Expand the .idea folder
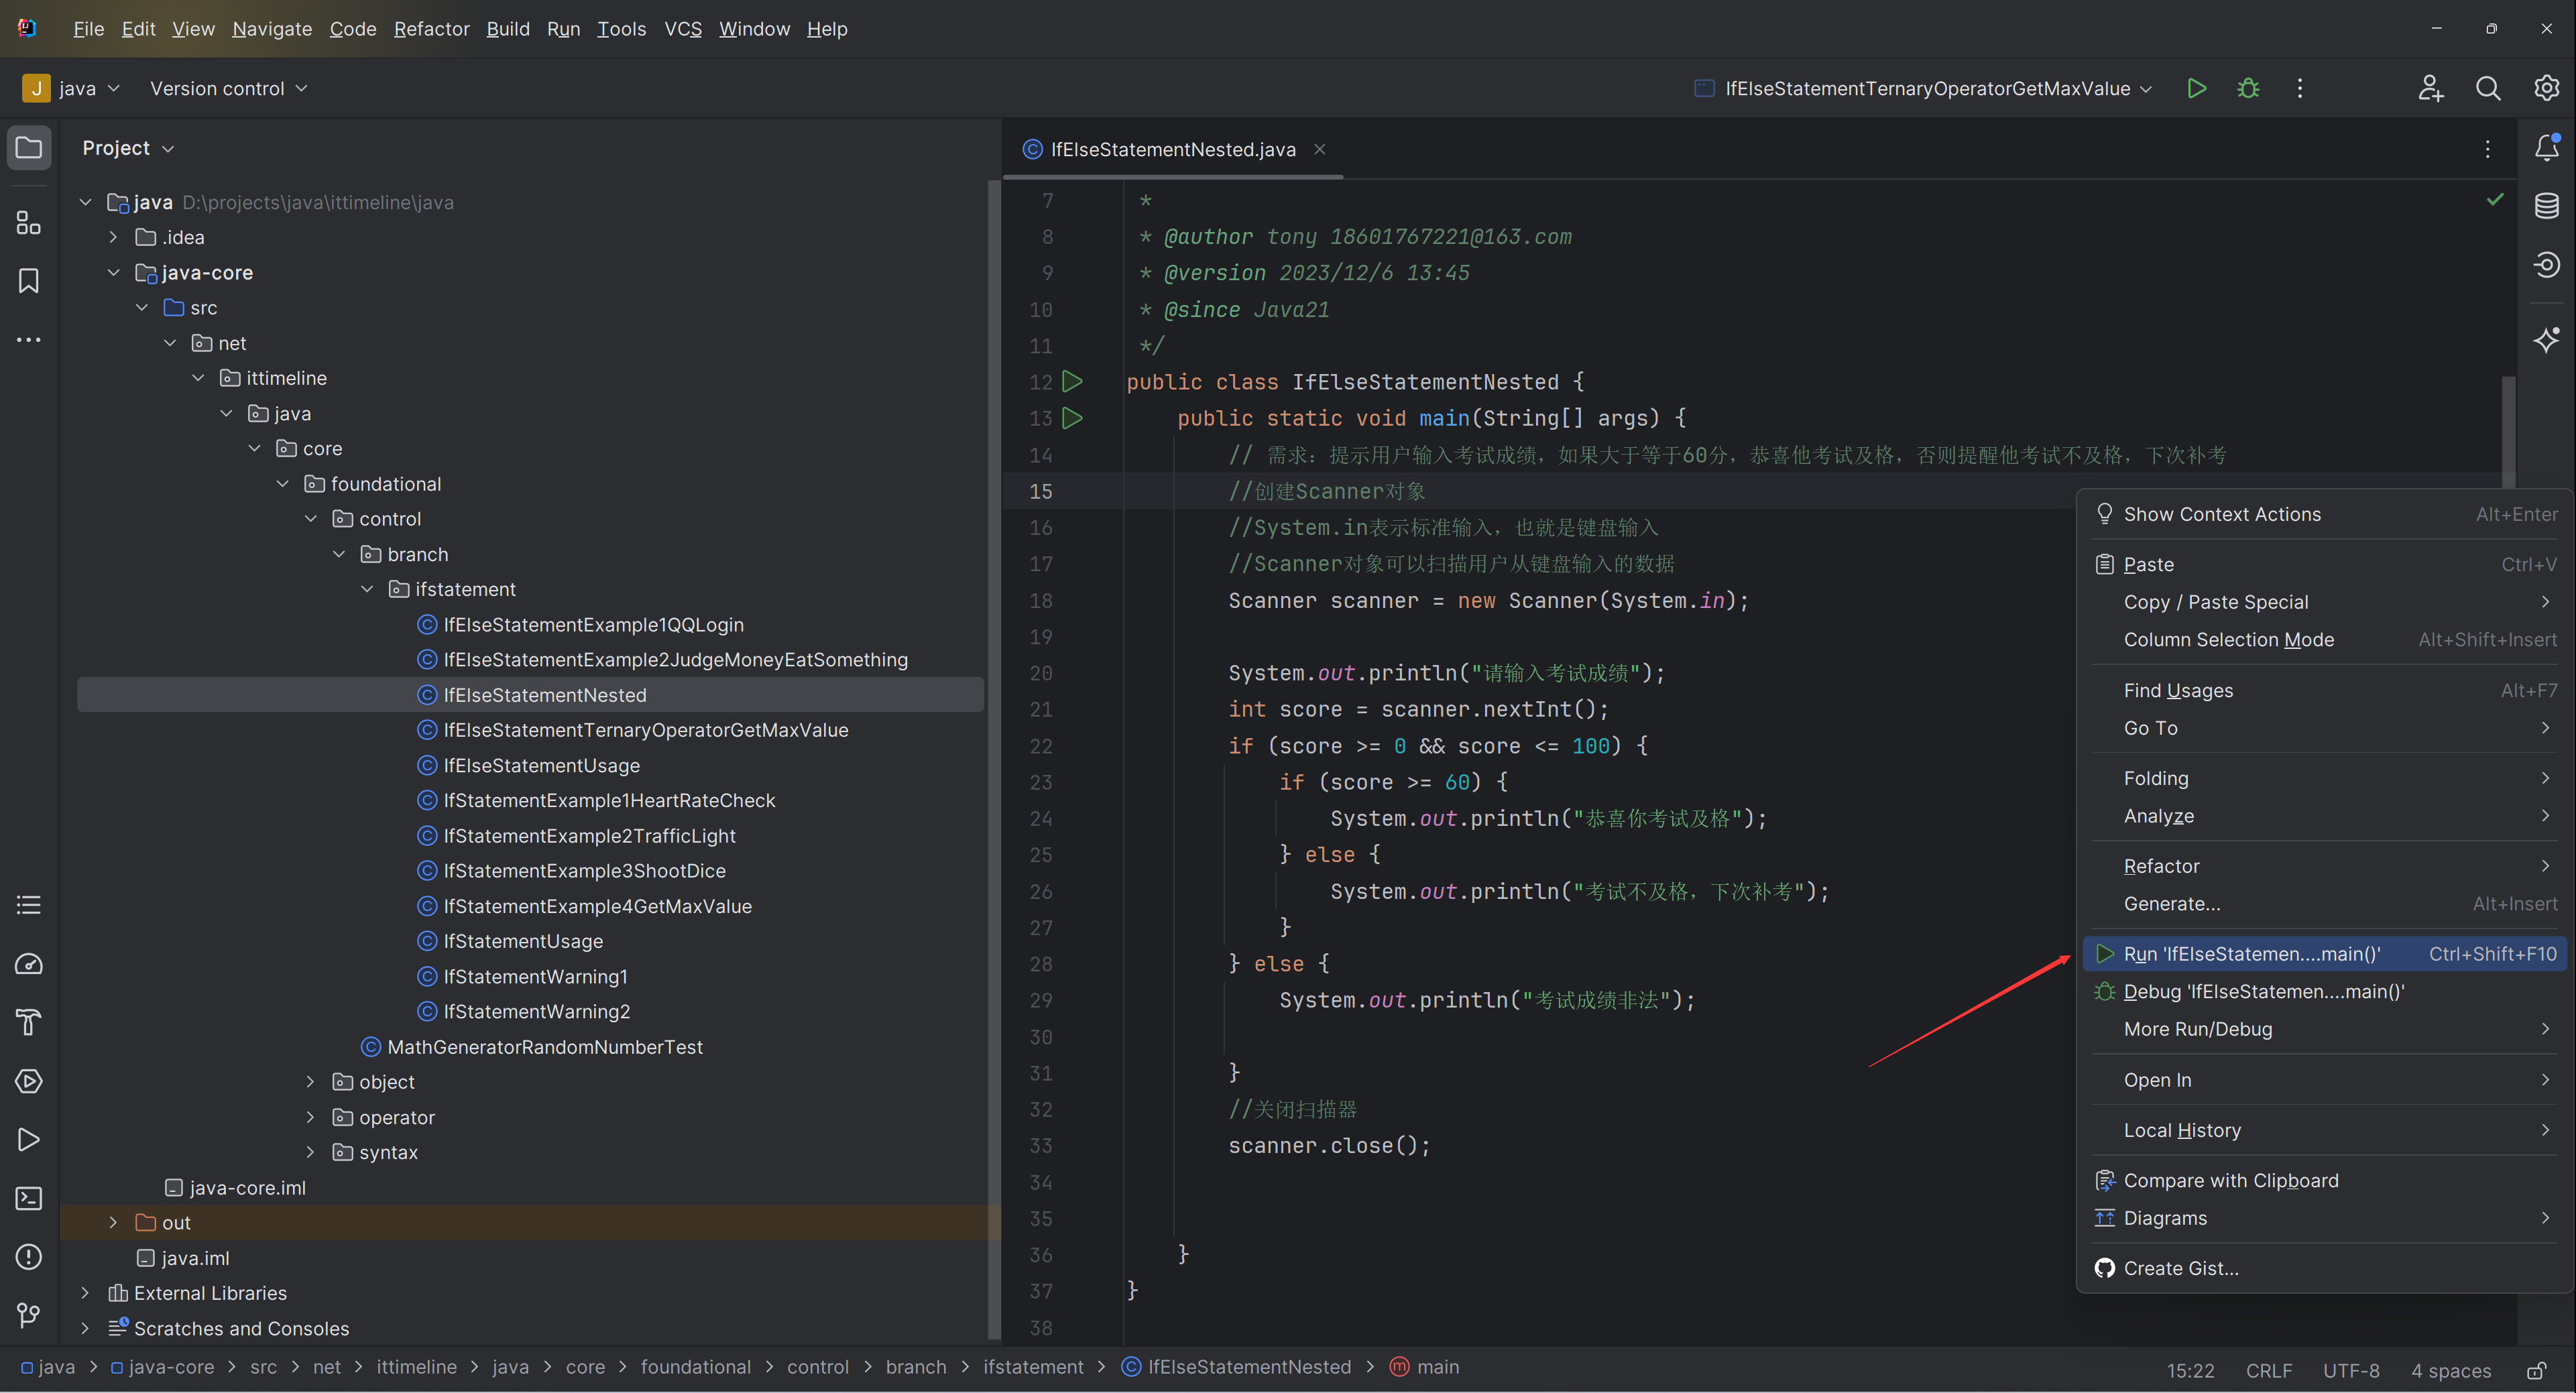Screen dimensions: 2576x1393 click(x=113, y=237)
